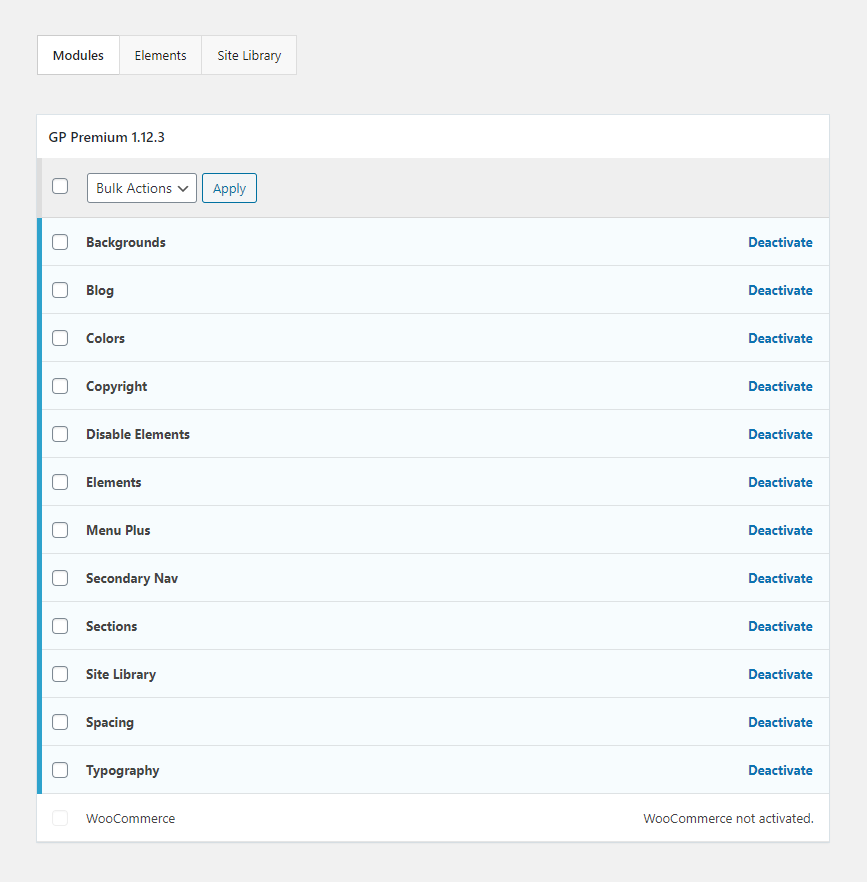
Task: Click the Apply button
Action: 229,188
